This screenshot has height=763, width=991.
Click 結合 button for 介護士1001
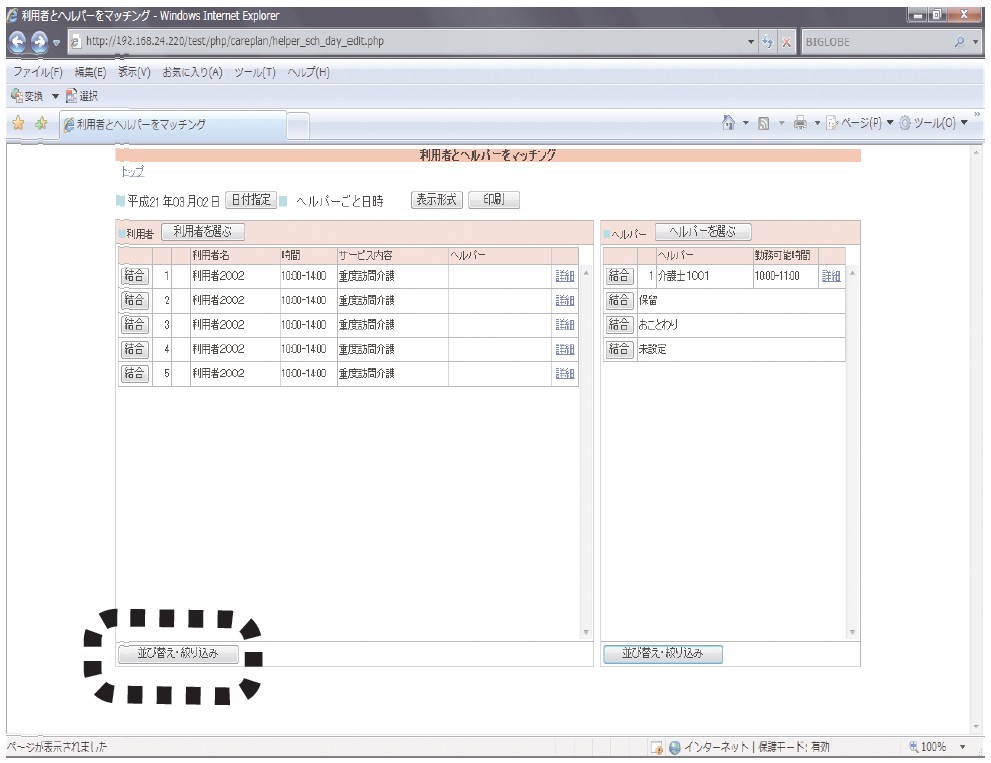pos(619,276)
